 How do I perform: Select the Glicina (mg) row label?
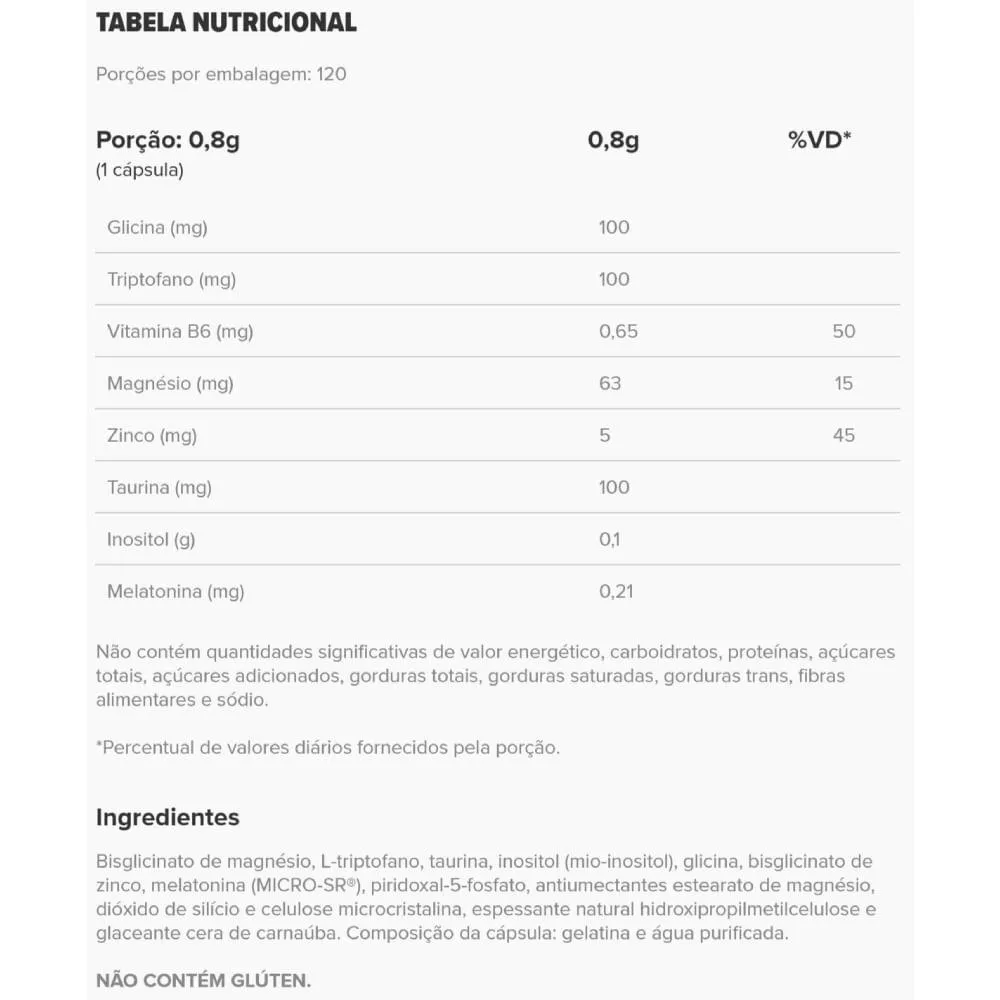[x=157, y=227]
